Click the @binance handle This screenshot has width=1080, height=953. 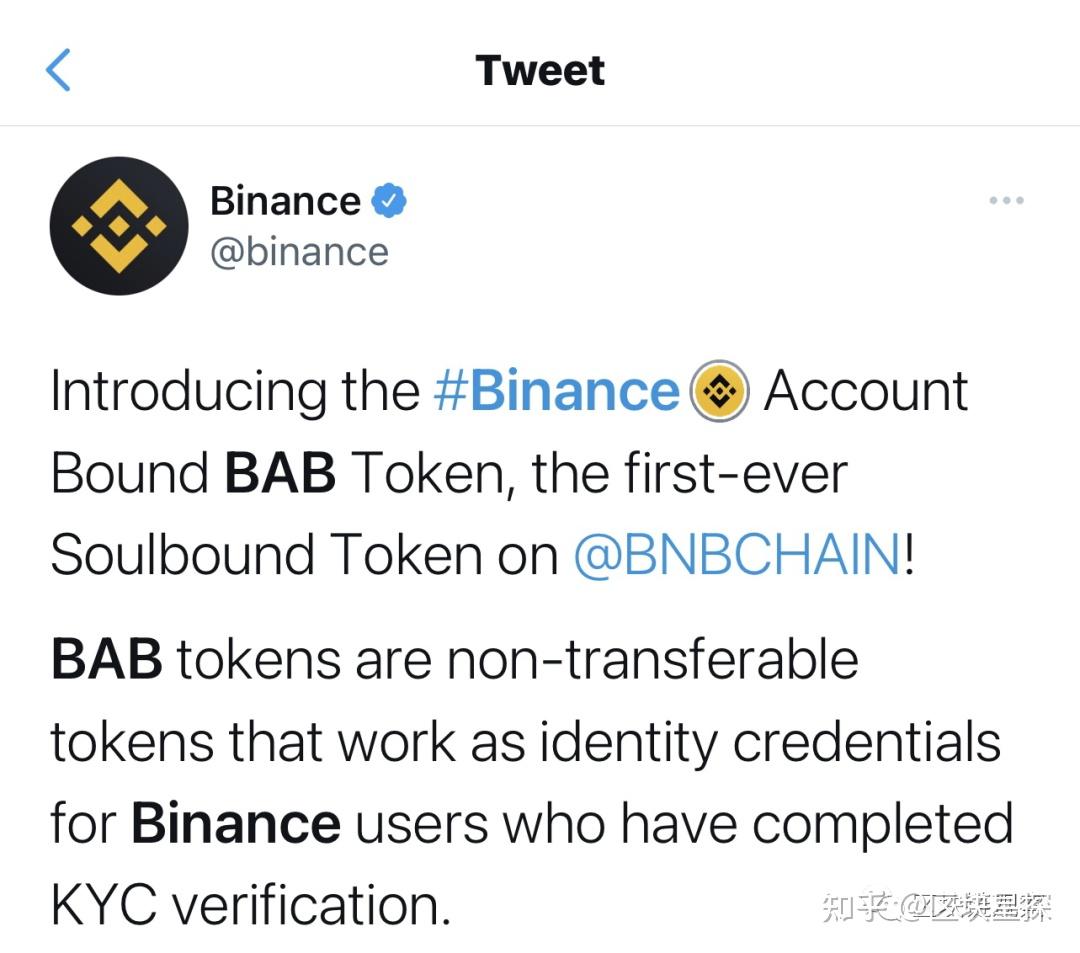click(x=299, y=251)
